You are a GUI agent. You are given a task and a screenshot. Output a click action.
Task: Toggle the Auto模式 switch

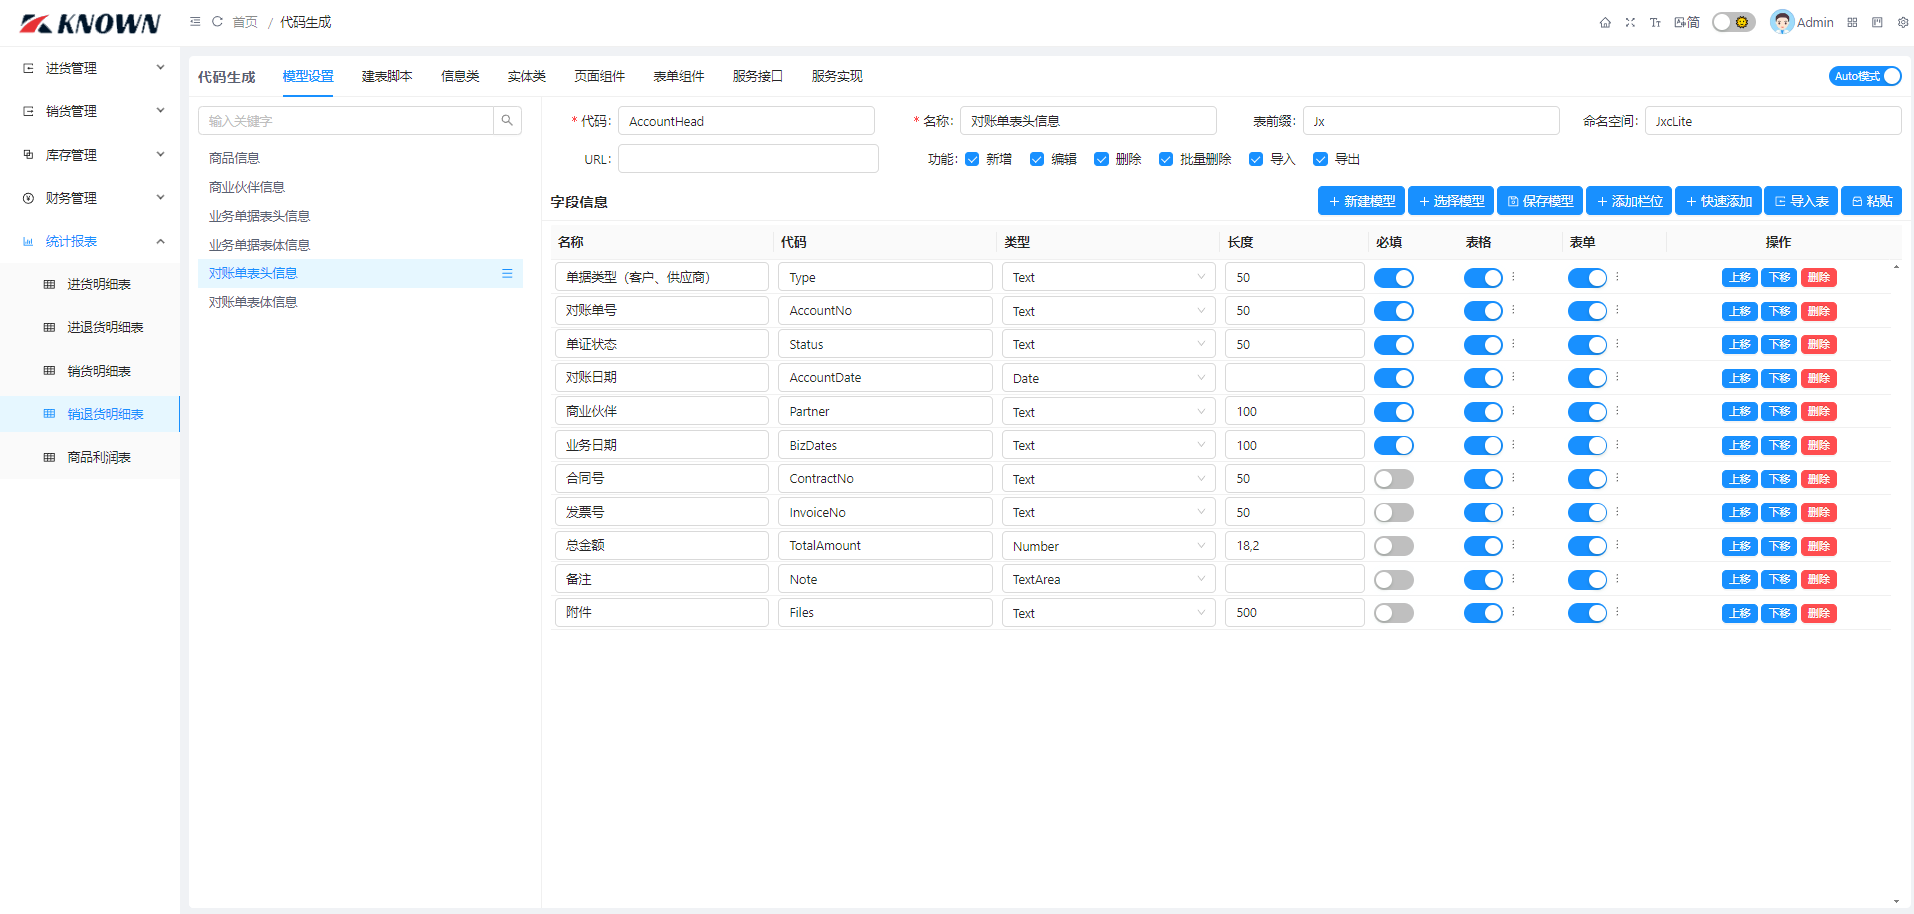pos(1864,76)
